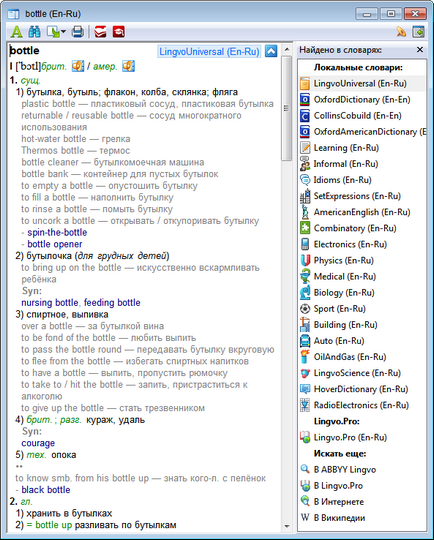434x540 pixels.
Task: Select OxfordAmericanDictionary in the list
Action: pyautogui.click(x=363, y=132)
